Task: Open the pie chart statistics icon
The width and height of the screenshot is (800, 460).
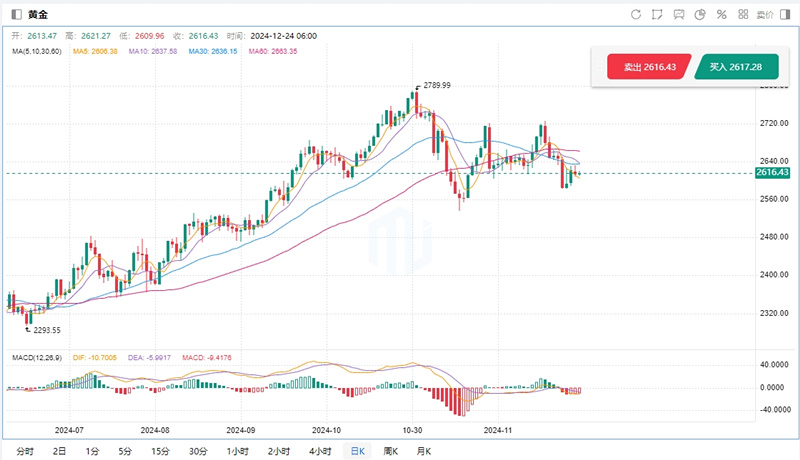Action: tap(701, 14)
